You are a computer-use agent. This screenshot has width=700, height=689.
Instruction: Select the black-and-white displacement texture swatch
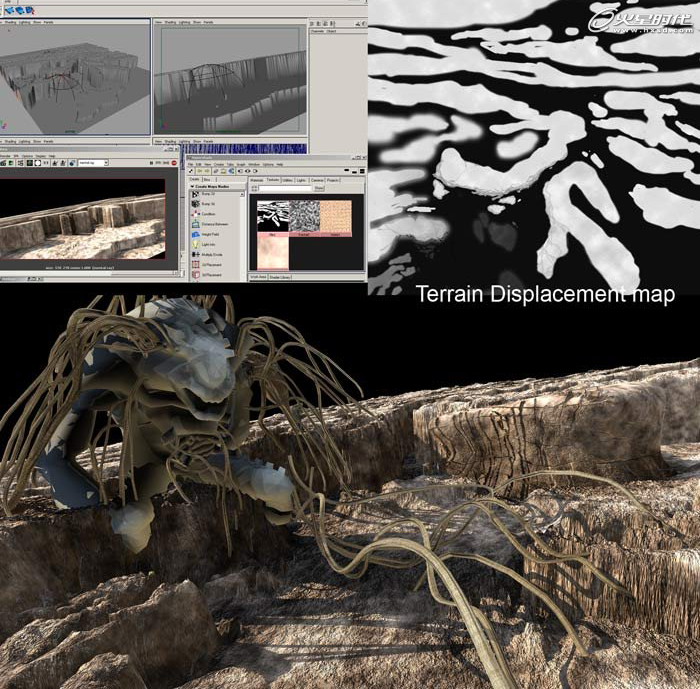[x=273, y=216]
